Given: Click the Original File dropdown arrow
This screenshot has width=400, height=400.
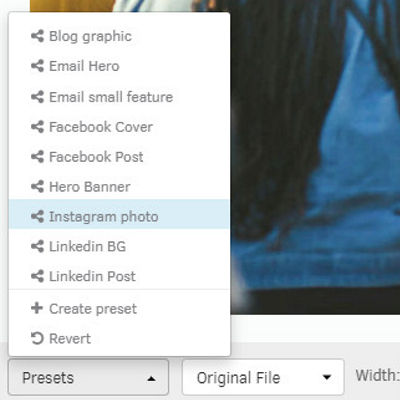Looking at the screenshot, I should coord(327,378).
